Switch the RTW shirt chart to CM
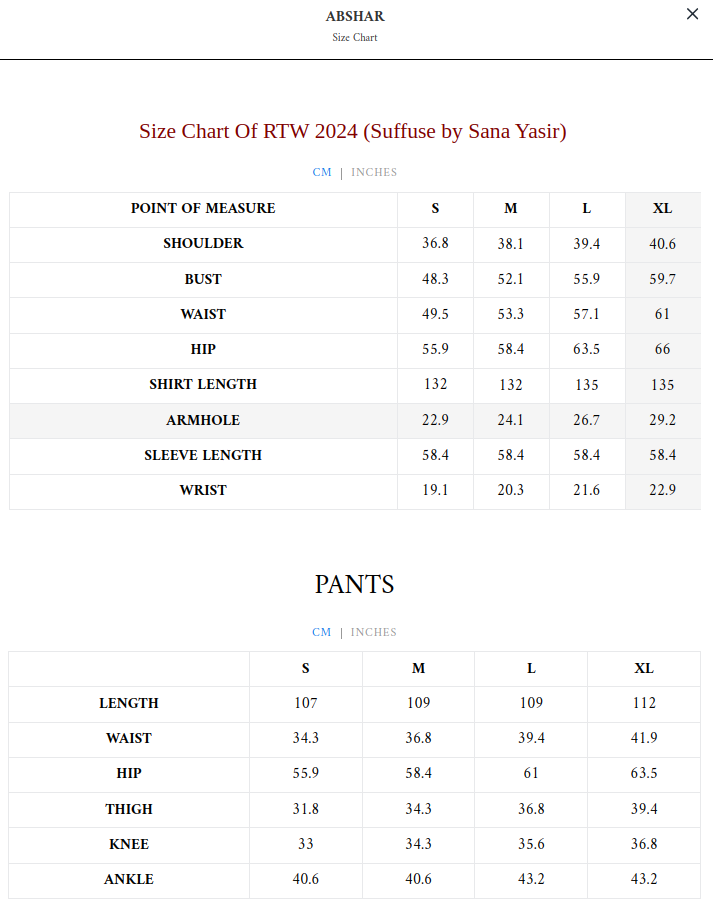The height and width of the screenshot is (913, 713). (x=322, y=172)
